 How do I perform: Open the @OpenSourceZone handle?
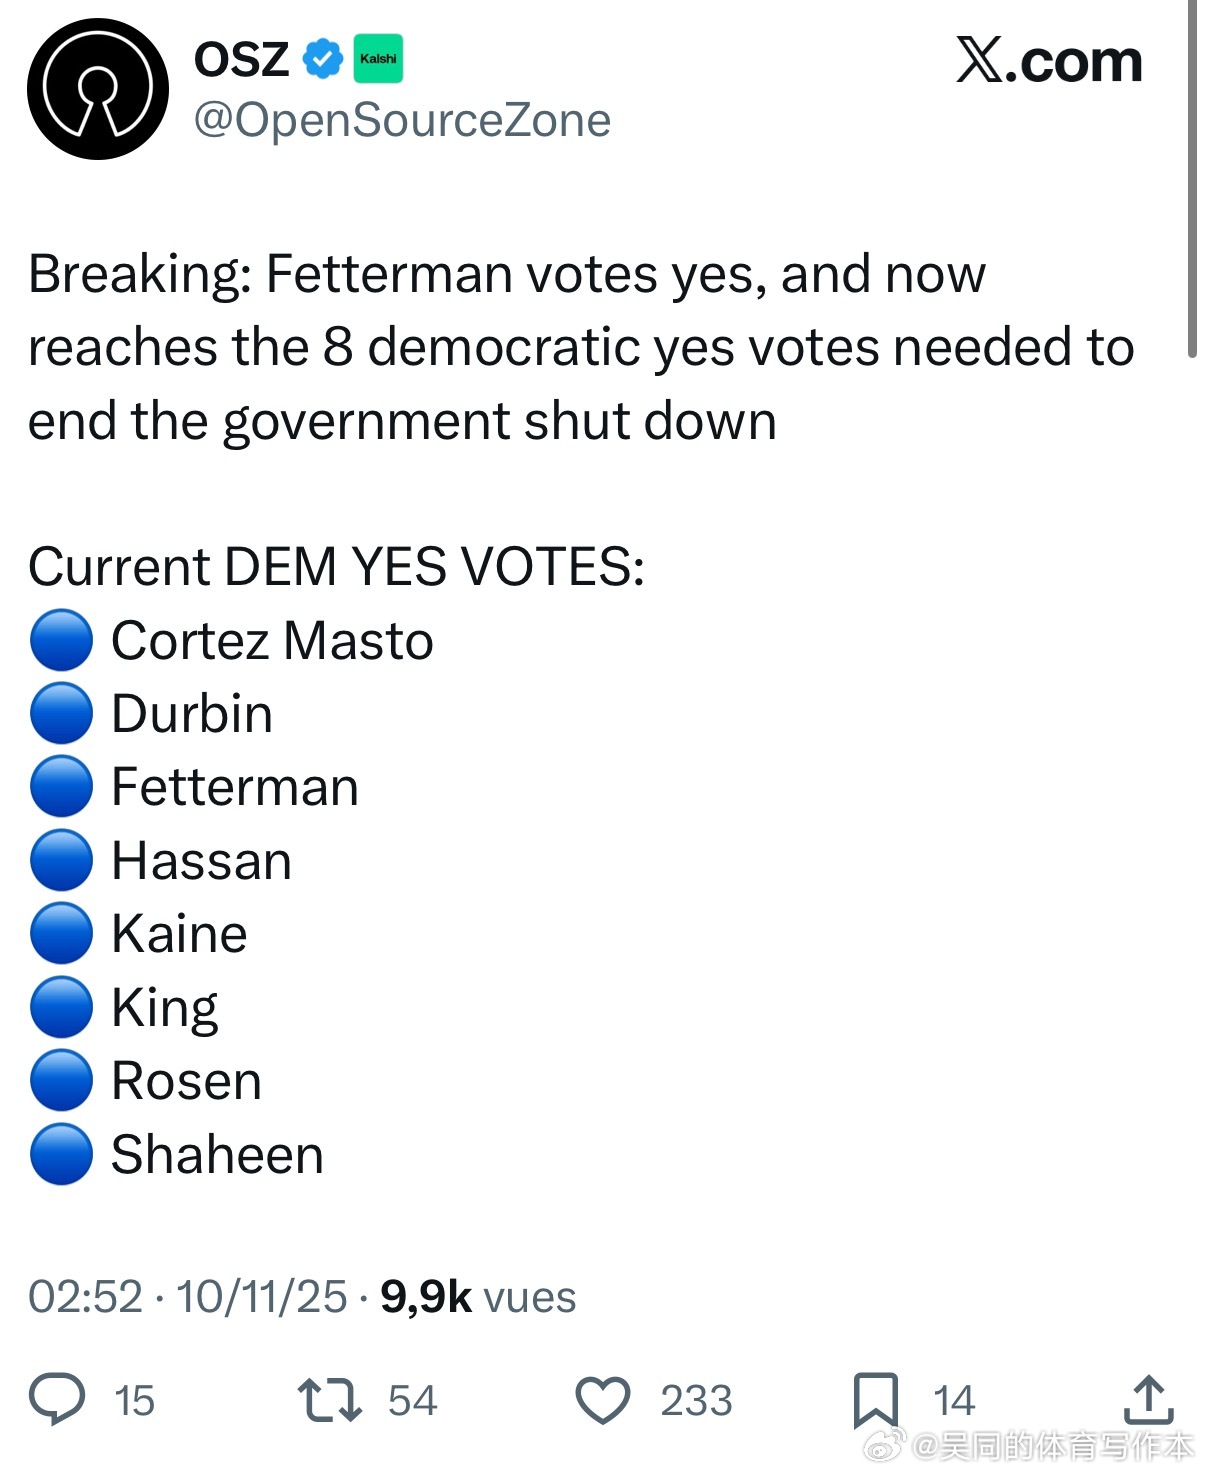point(402,121)
